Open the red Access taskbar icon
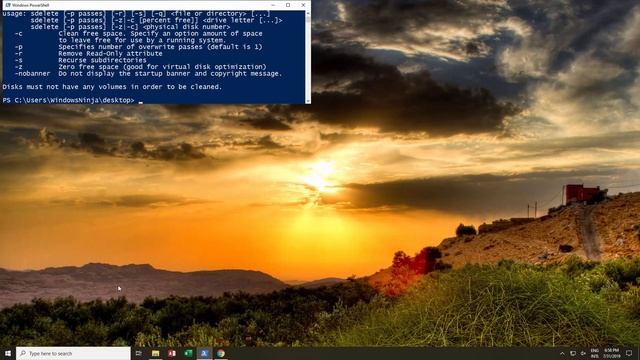Image resolution: width=640 pixels, height=360 pixels. point(172,353)
